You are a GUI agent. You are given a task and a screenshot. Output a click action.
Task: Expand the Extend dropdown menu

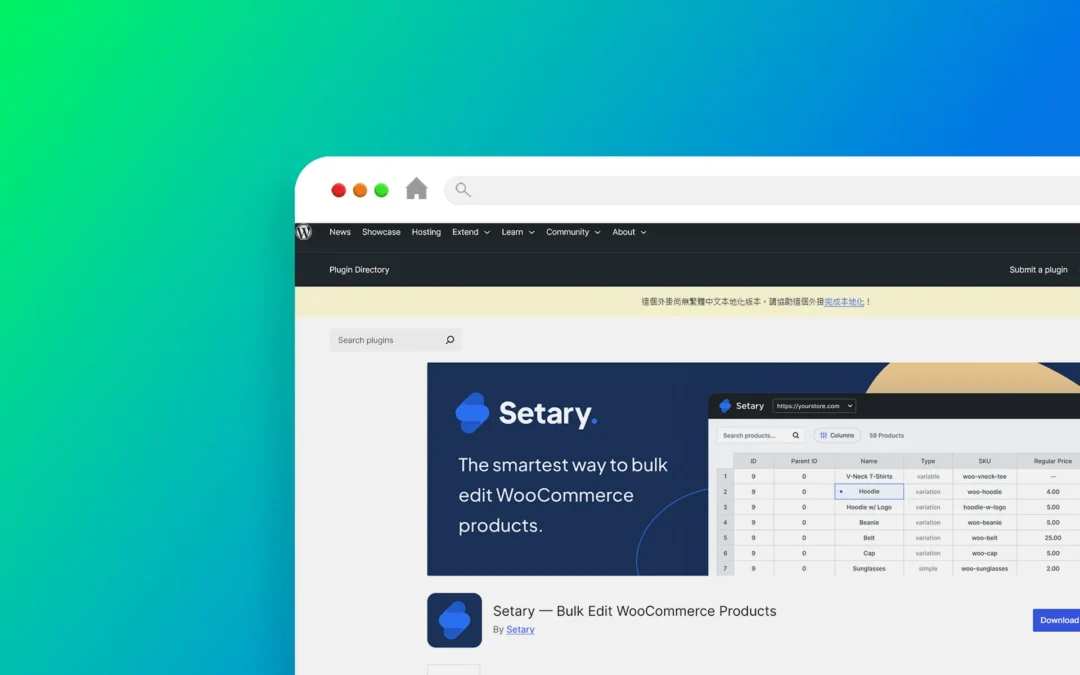(x=471, y=232)
